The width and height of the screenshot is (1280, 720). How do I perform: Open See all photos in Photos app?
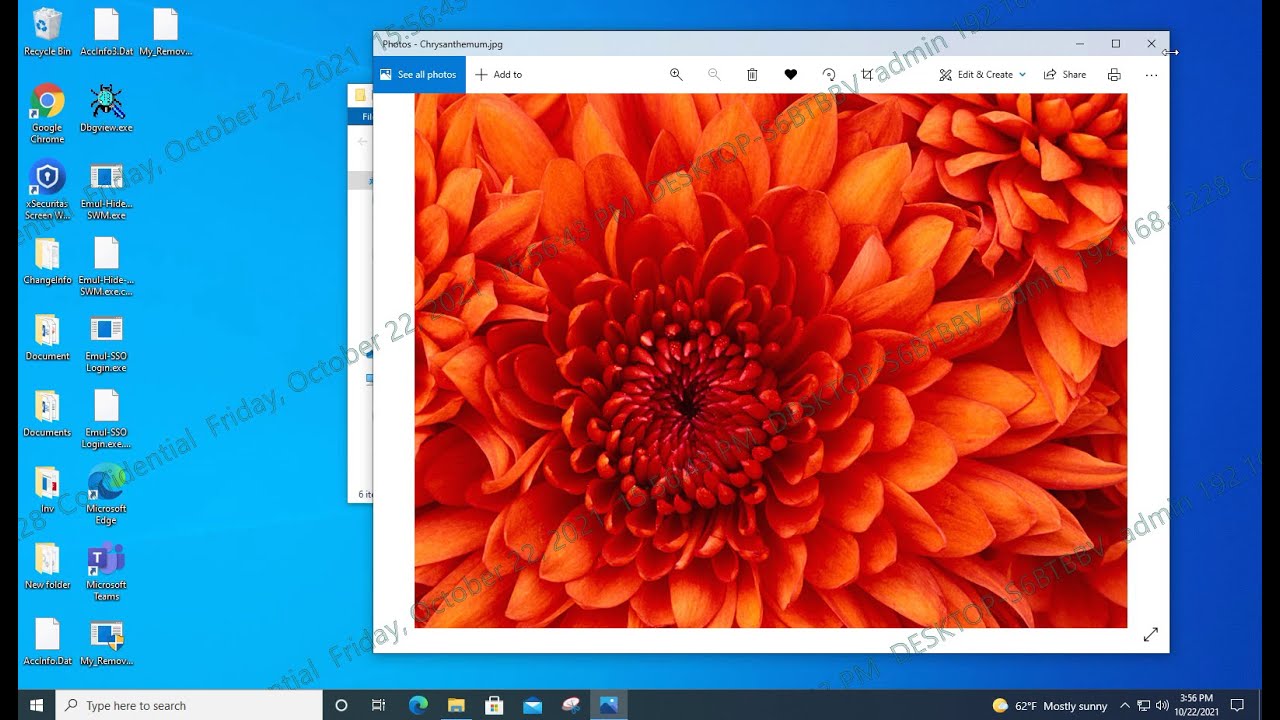[419, 75]
